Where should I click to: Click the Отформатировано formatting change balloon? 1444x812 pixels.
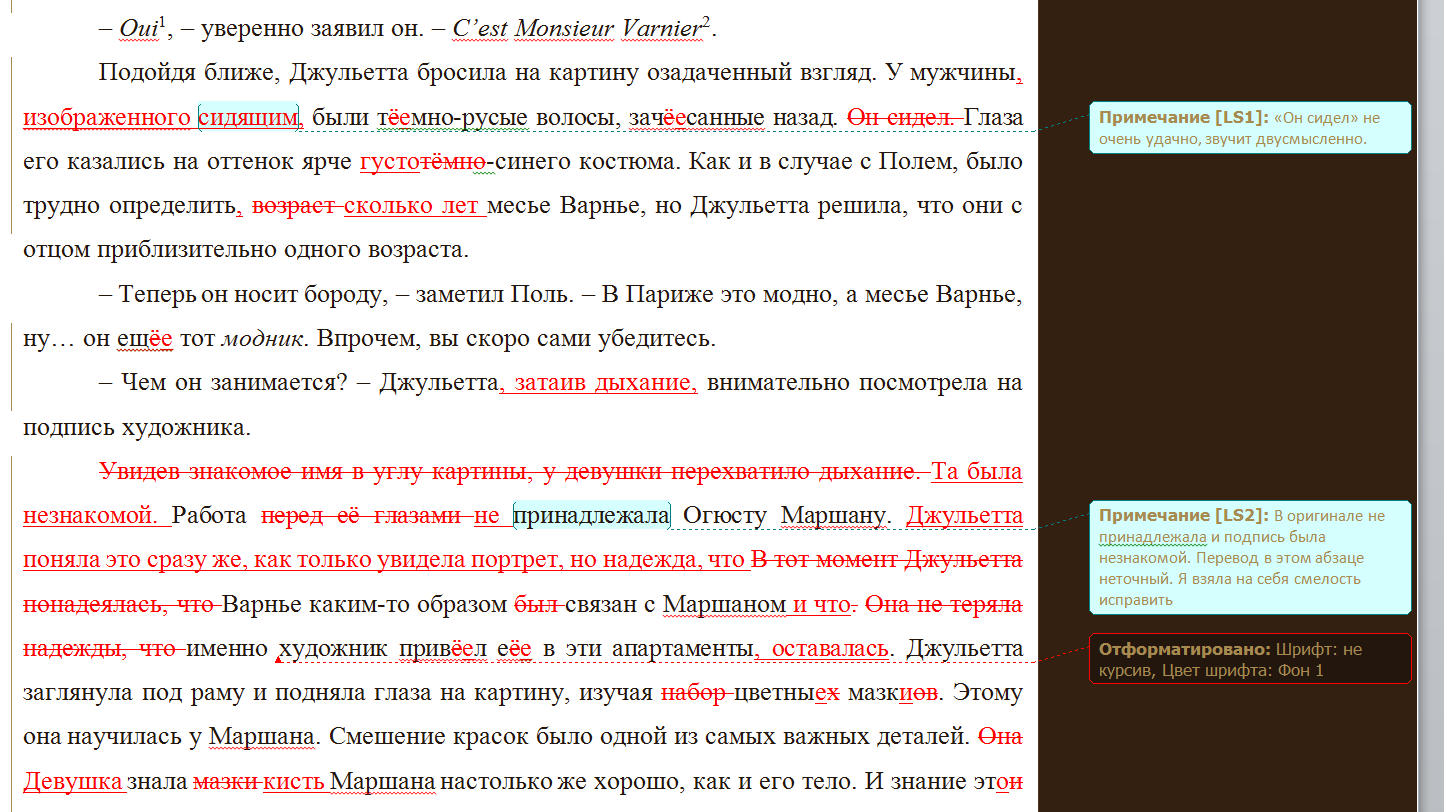pyautogui.click(x=1250, y=658)
